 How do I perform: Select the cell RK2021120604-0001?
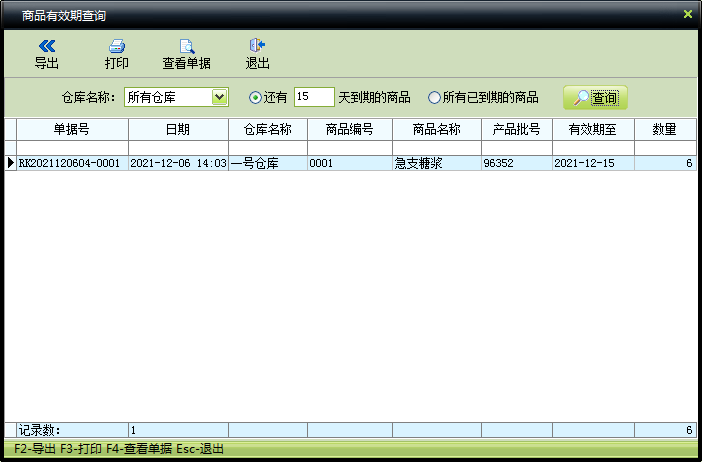(x=73, y=163)
